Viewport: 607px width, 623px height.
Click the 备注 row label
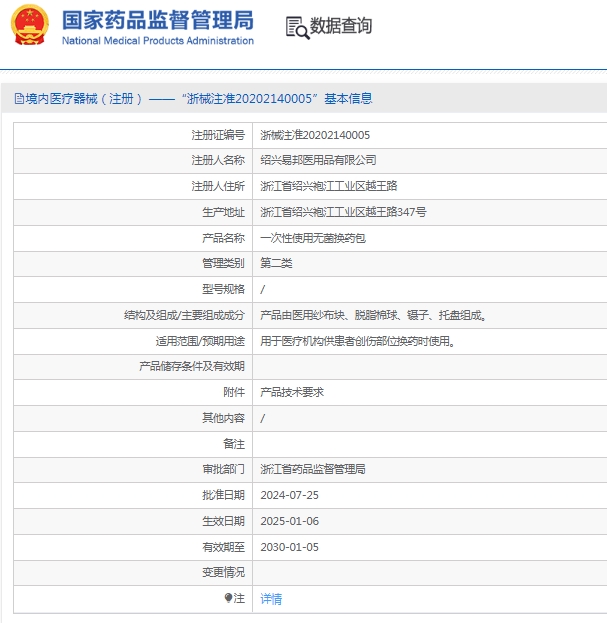click(x=234, y=444)
